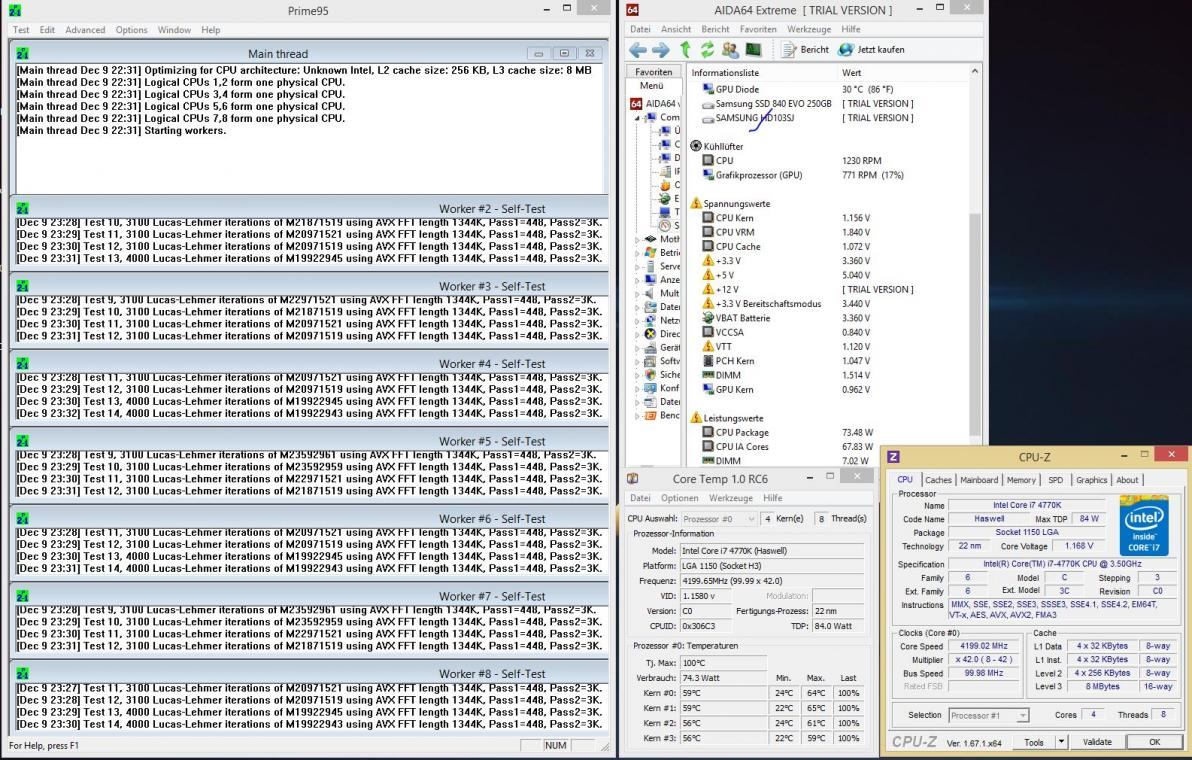Expand the Motherboard tree node arrow
Viewport: 1192px width, 760px height.
pyautogui.click(x=638, y=239)
